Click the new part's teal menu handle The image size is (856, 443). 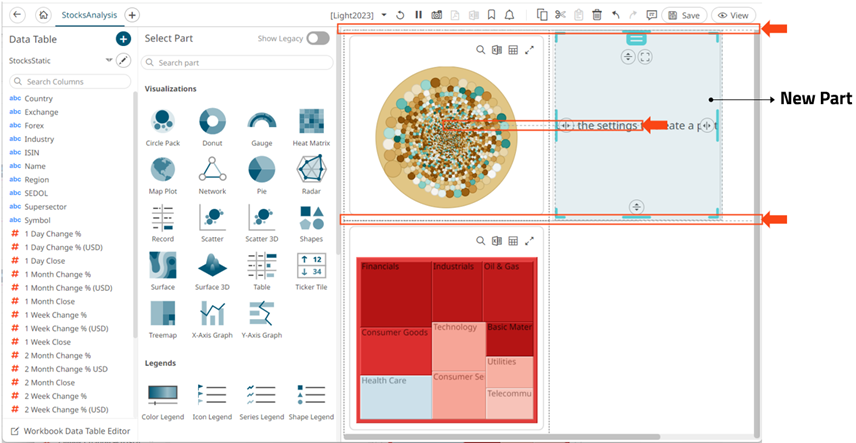pyautogui.click(x=636, y=38)
